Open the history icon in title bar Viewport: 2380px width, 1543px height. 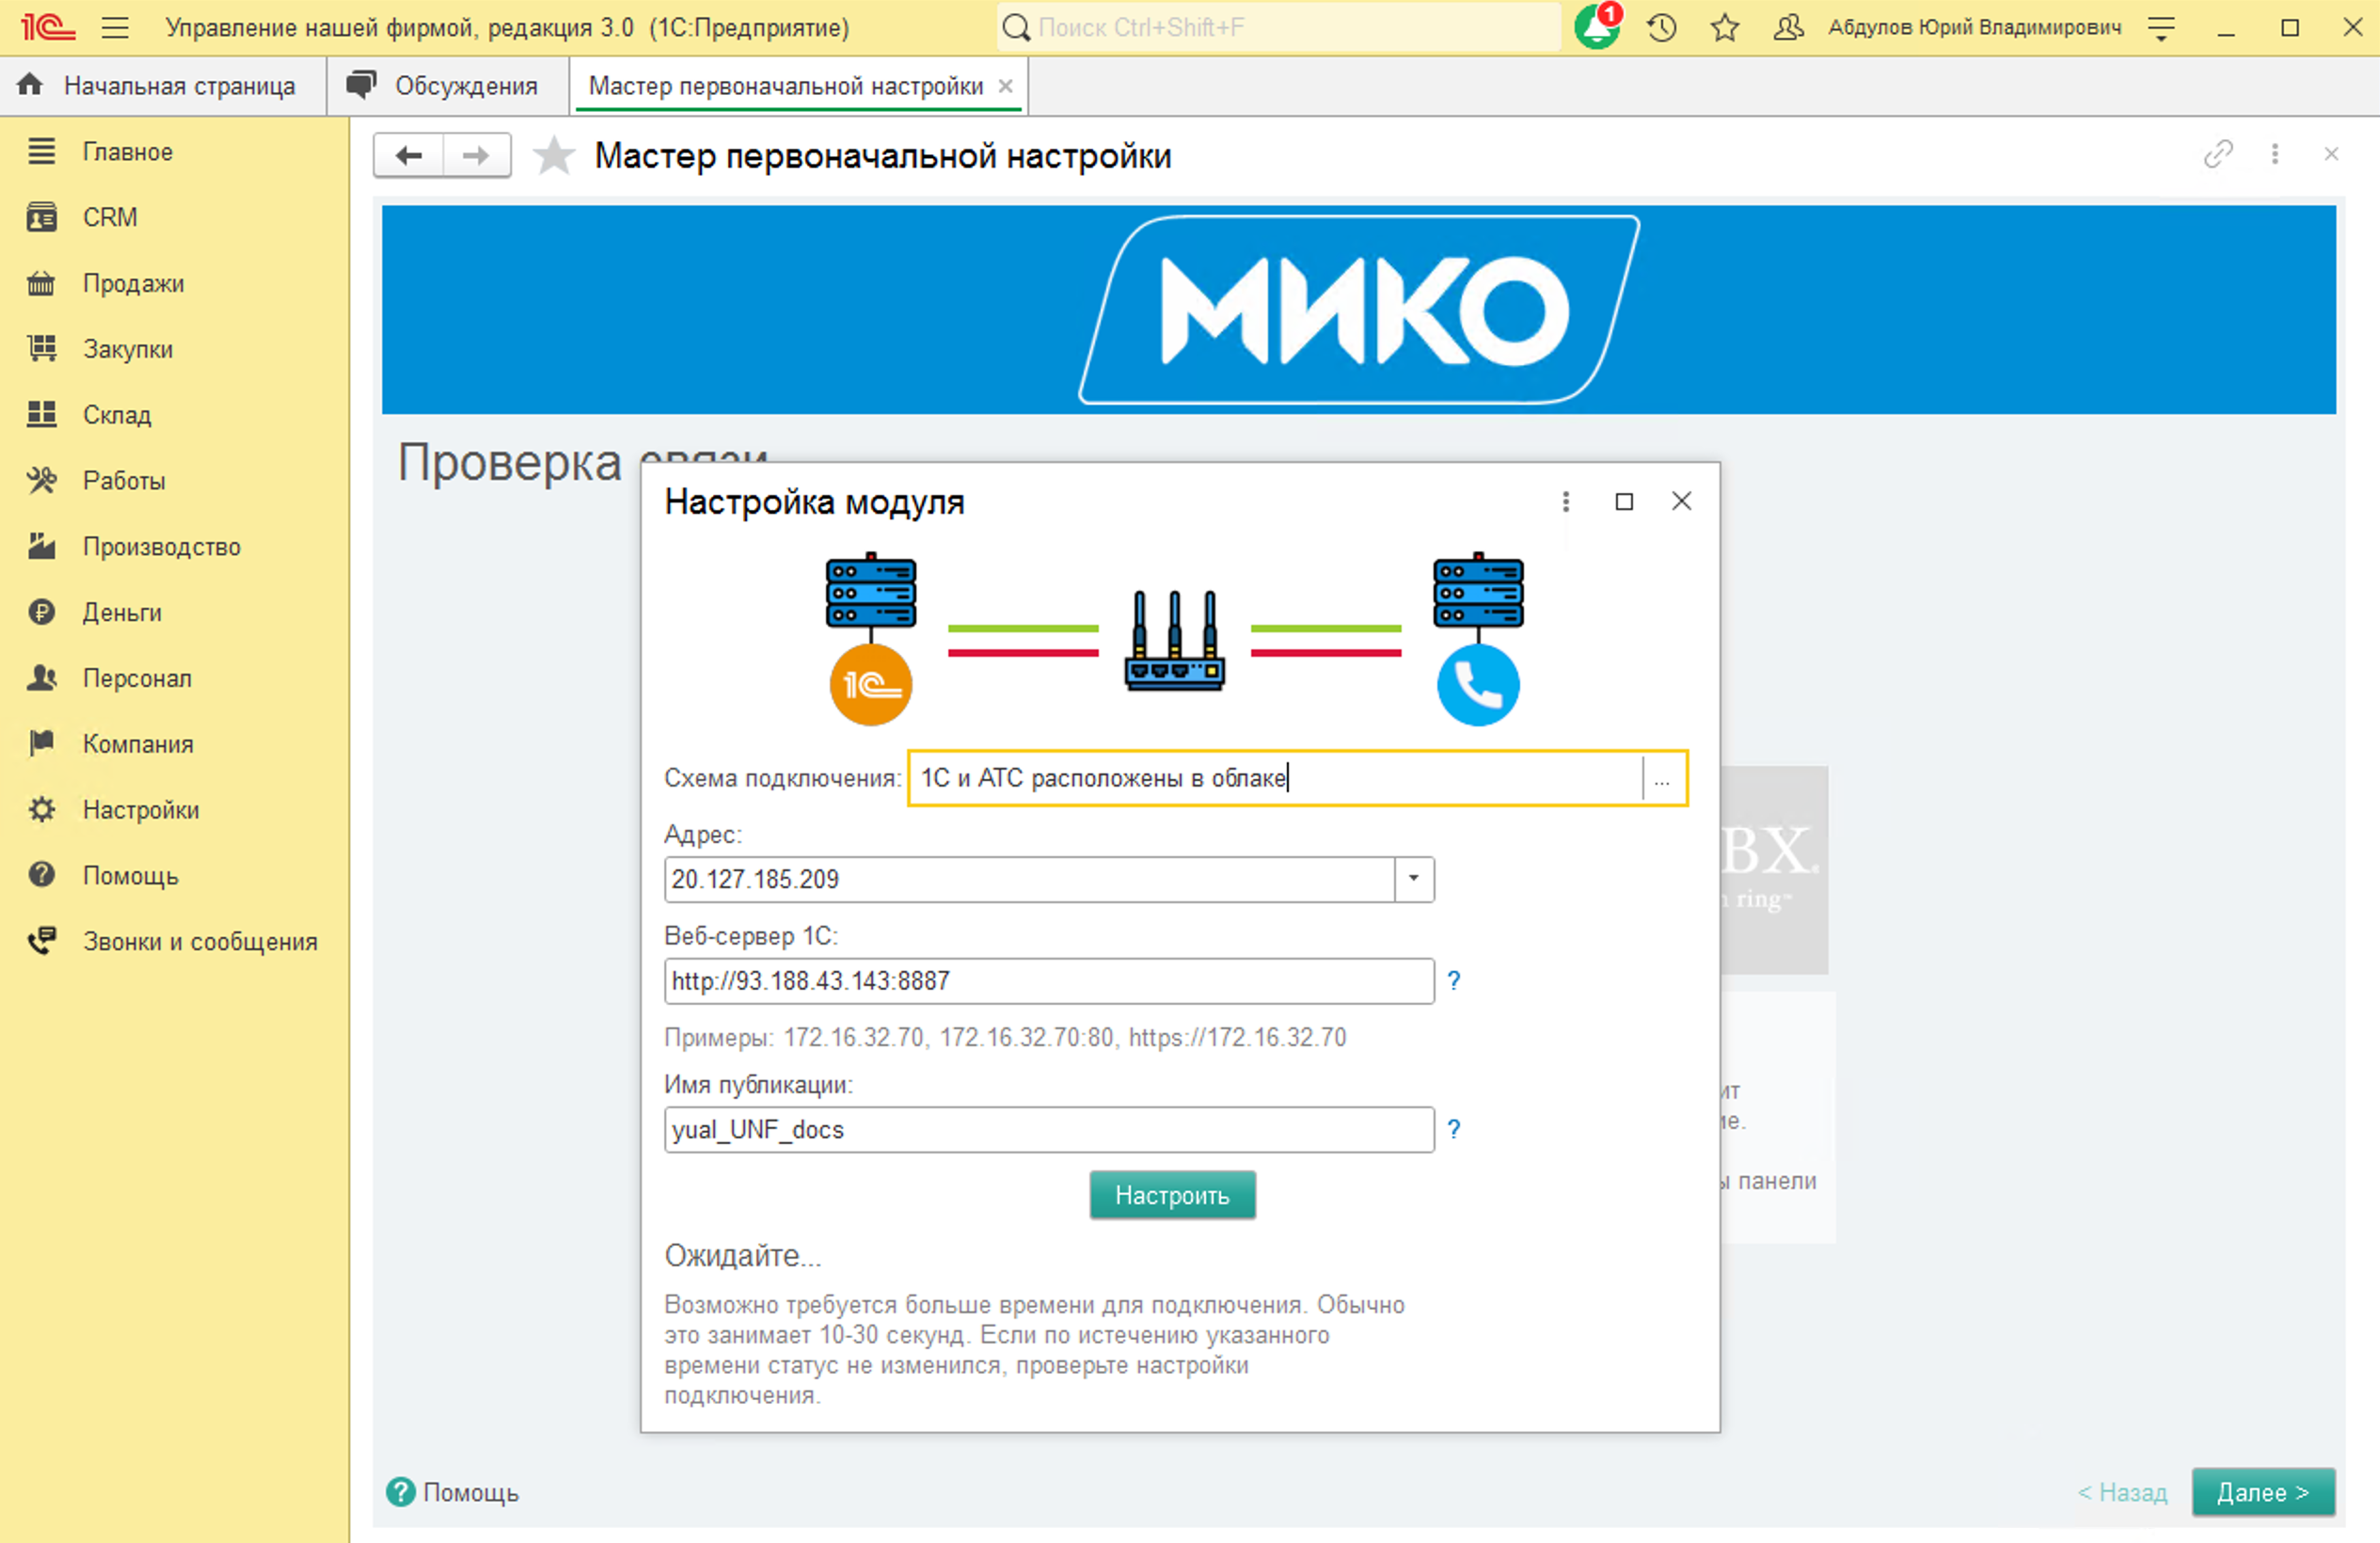coord(1662,27)
